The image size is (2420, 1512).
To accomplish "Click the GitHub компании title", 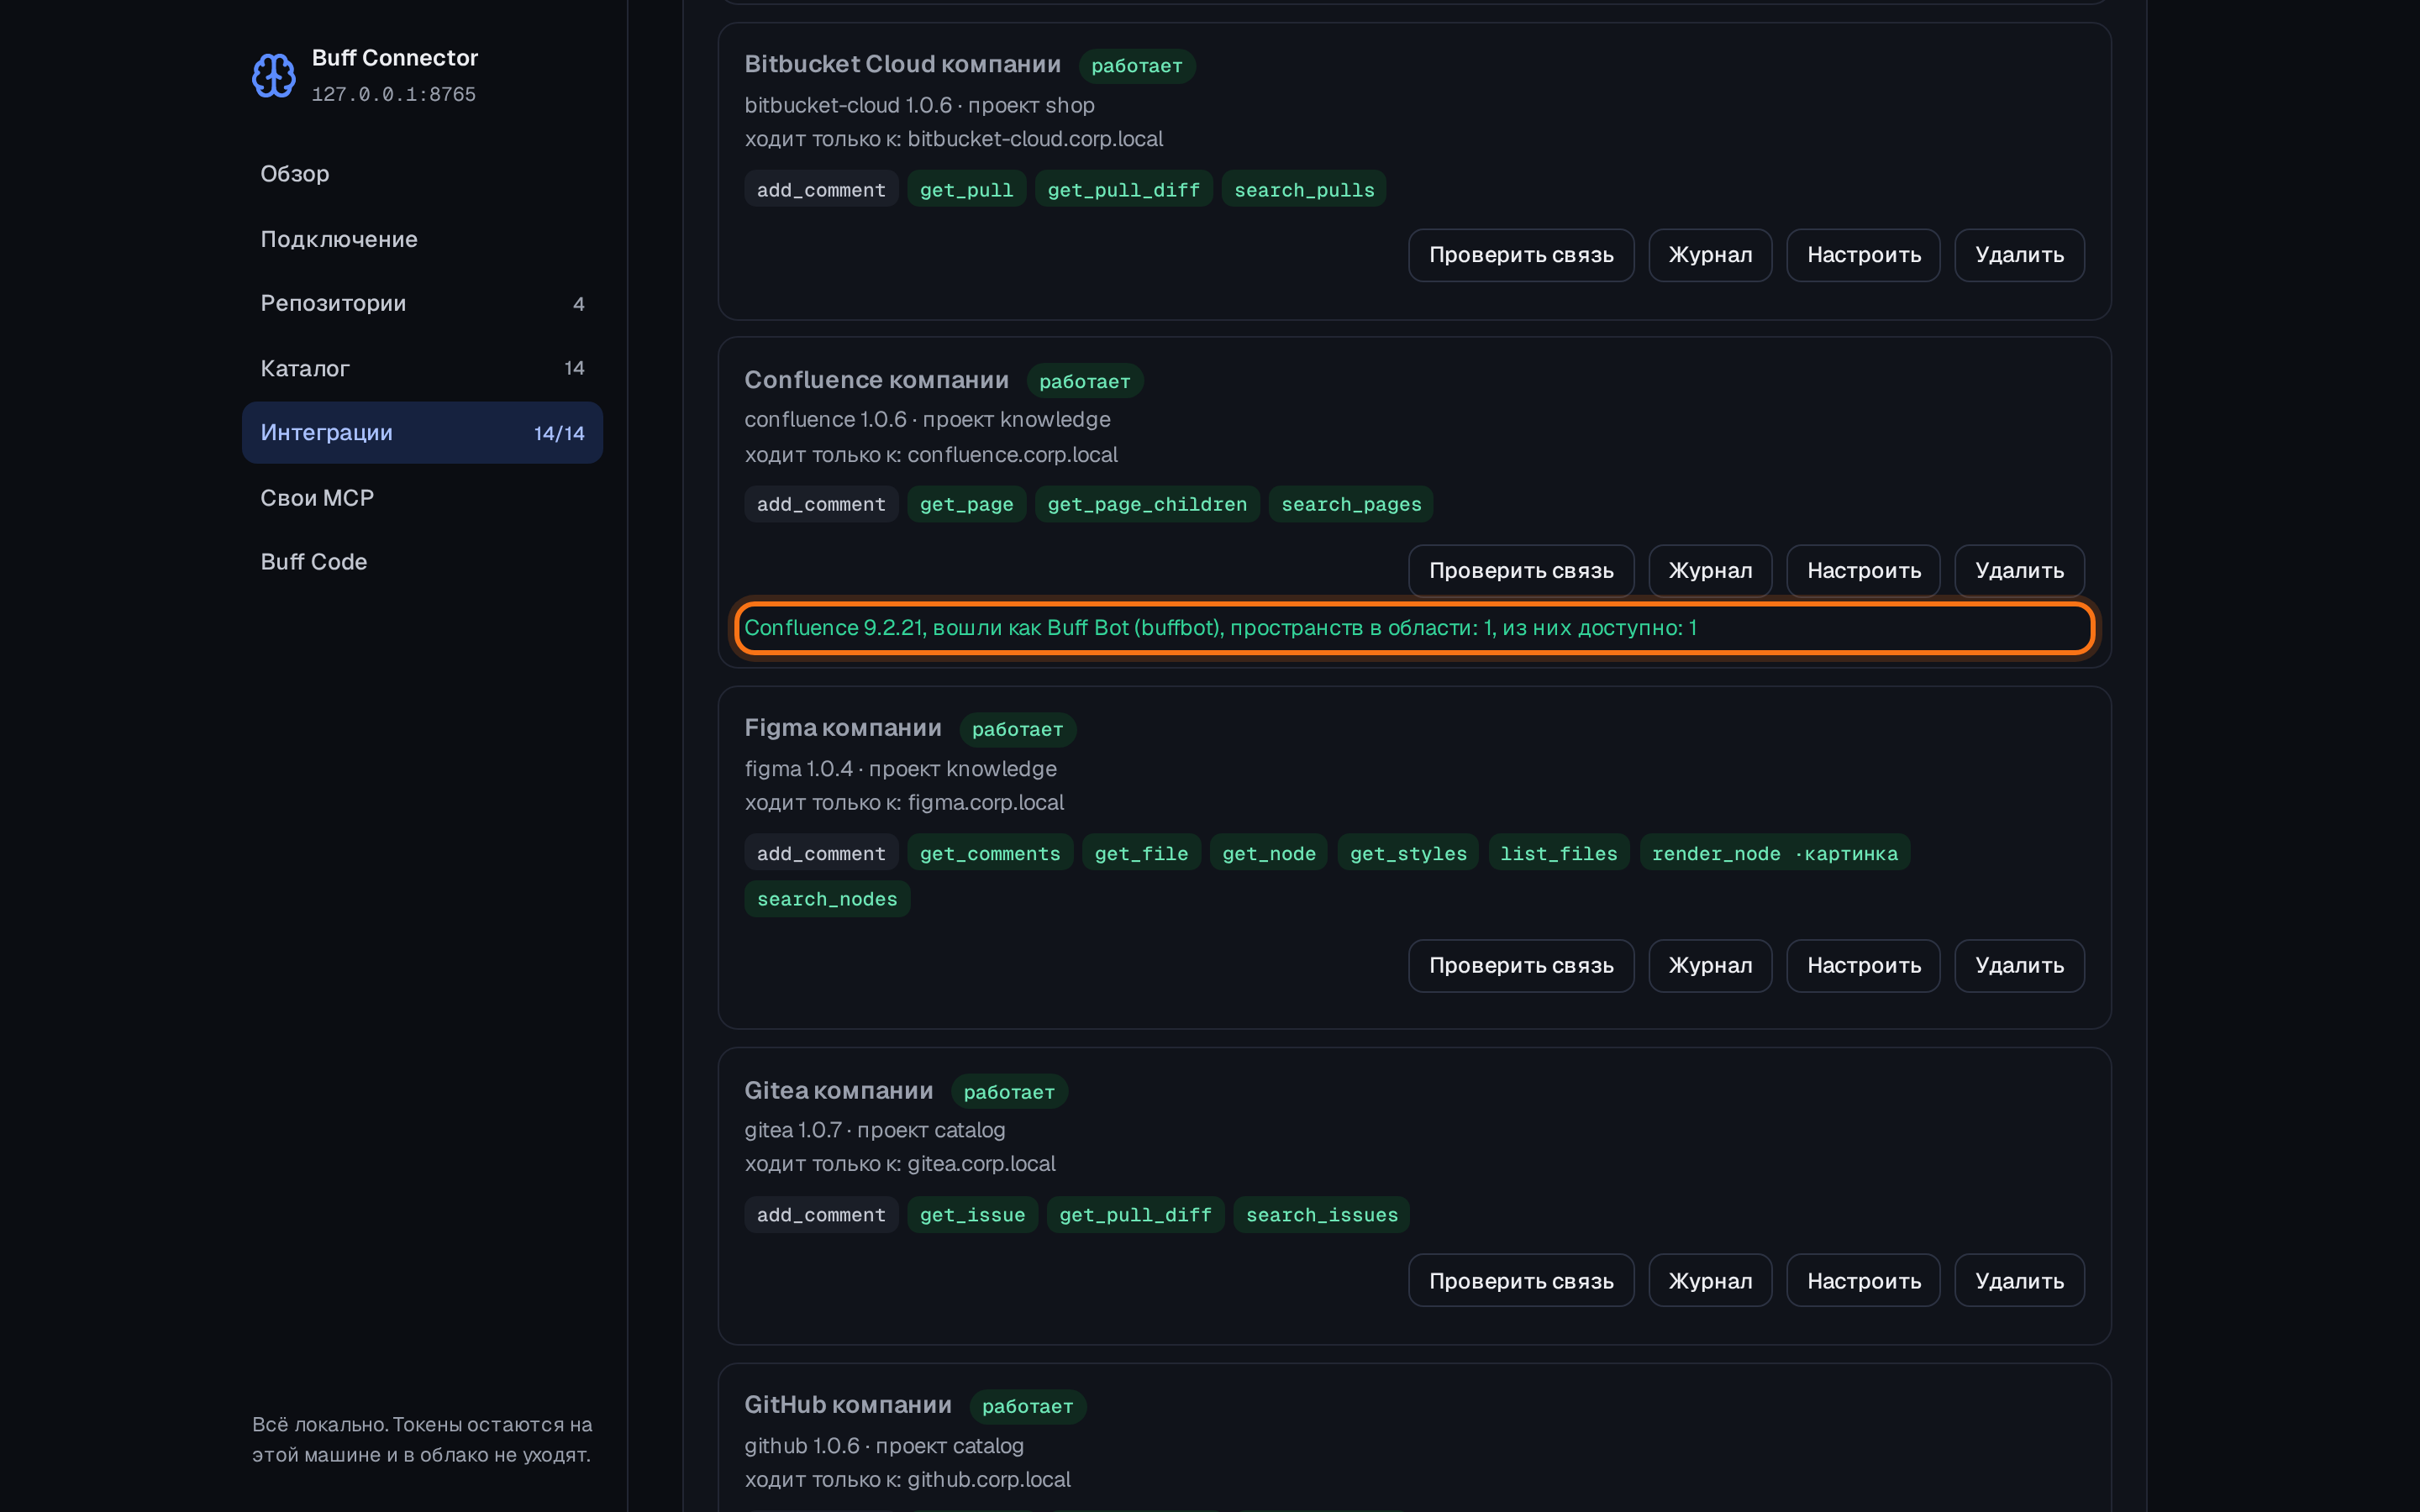I will point(848,1405).
